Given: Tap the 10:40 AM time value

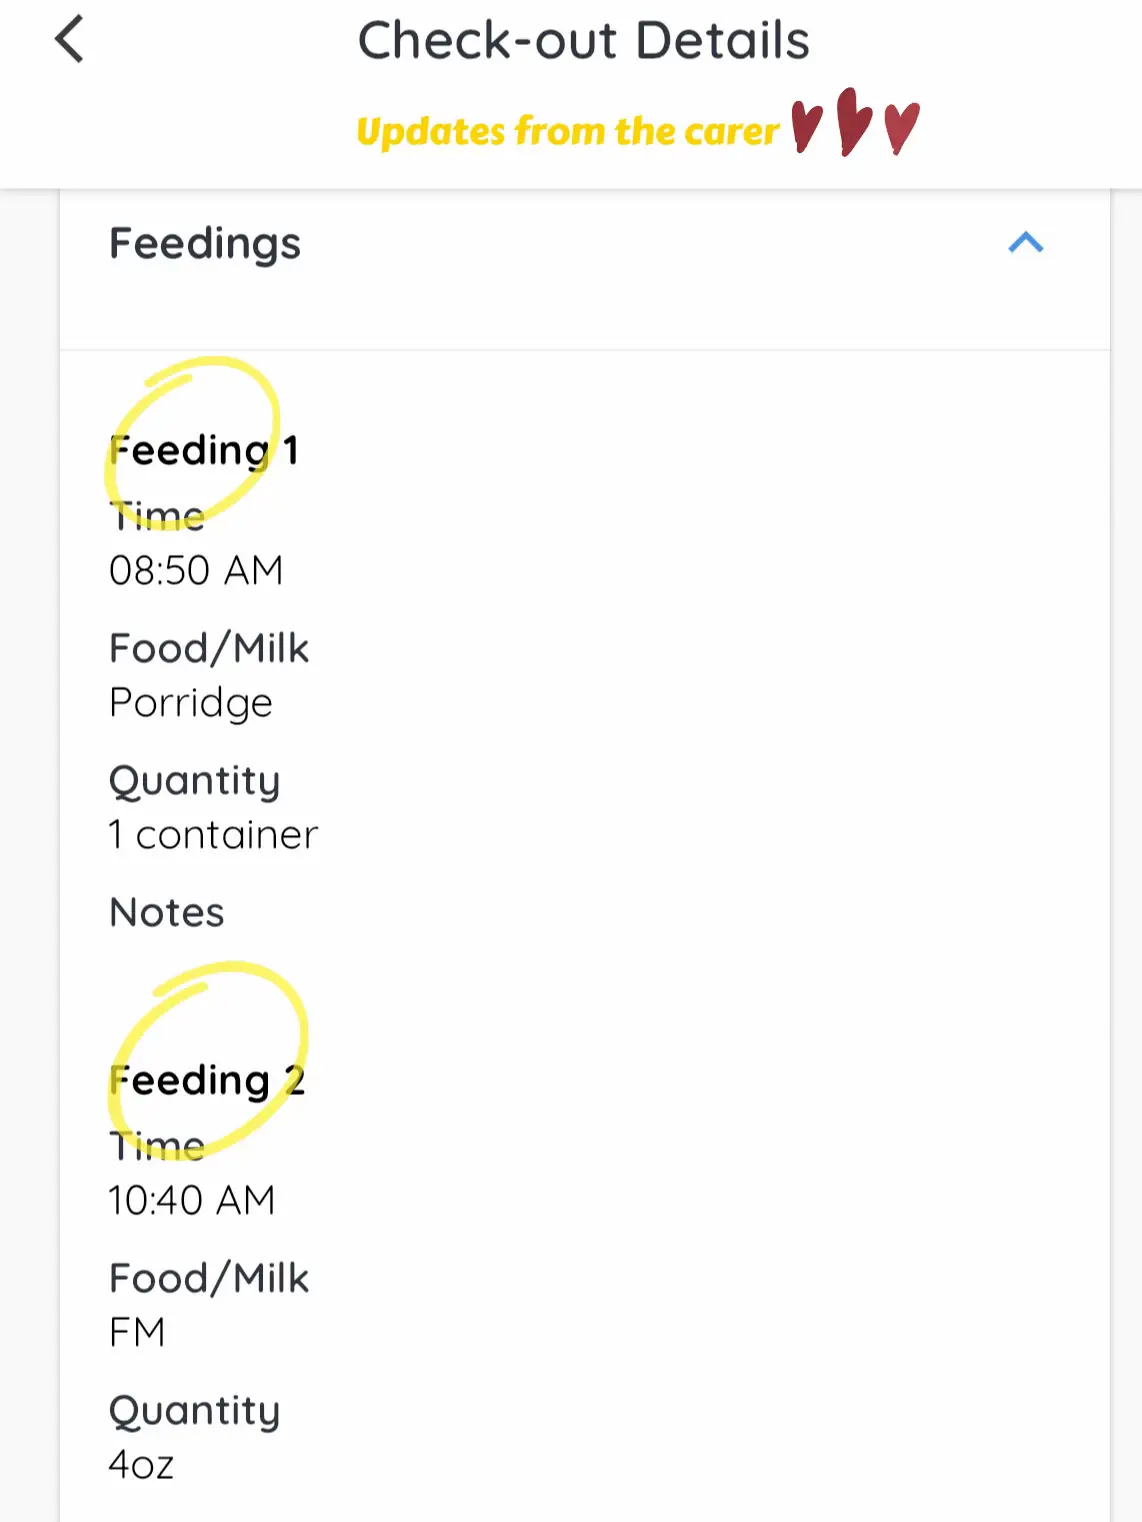Looking at the screenshot, I should [192, 1200].
